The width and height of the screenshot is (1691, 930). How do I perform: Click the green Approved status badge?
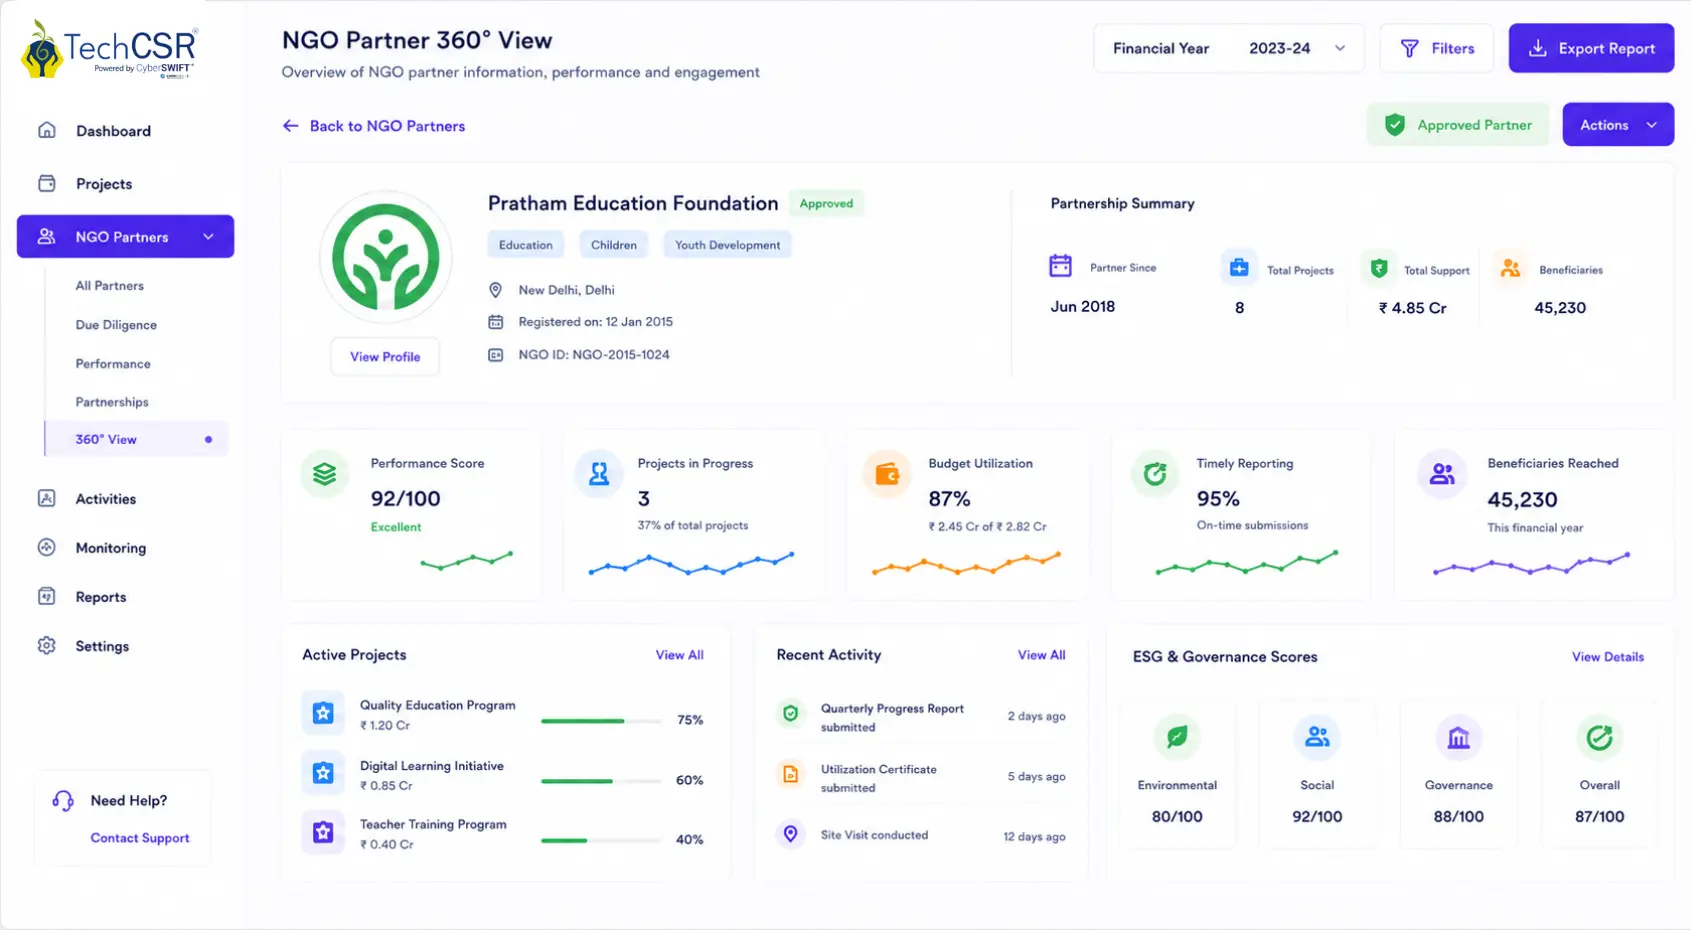[x=827, y=203]
